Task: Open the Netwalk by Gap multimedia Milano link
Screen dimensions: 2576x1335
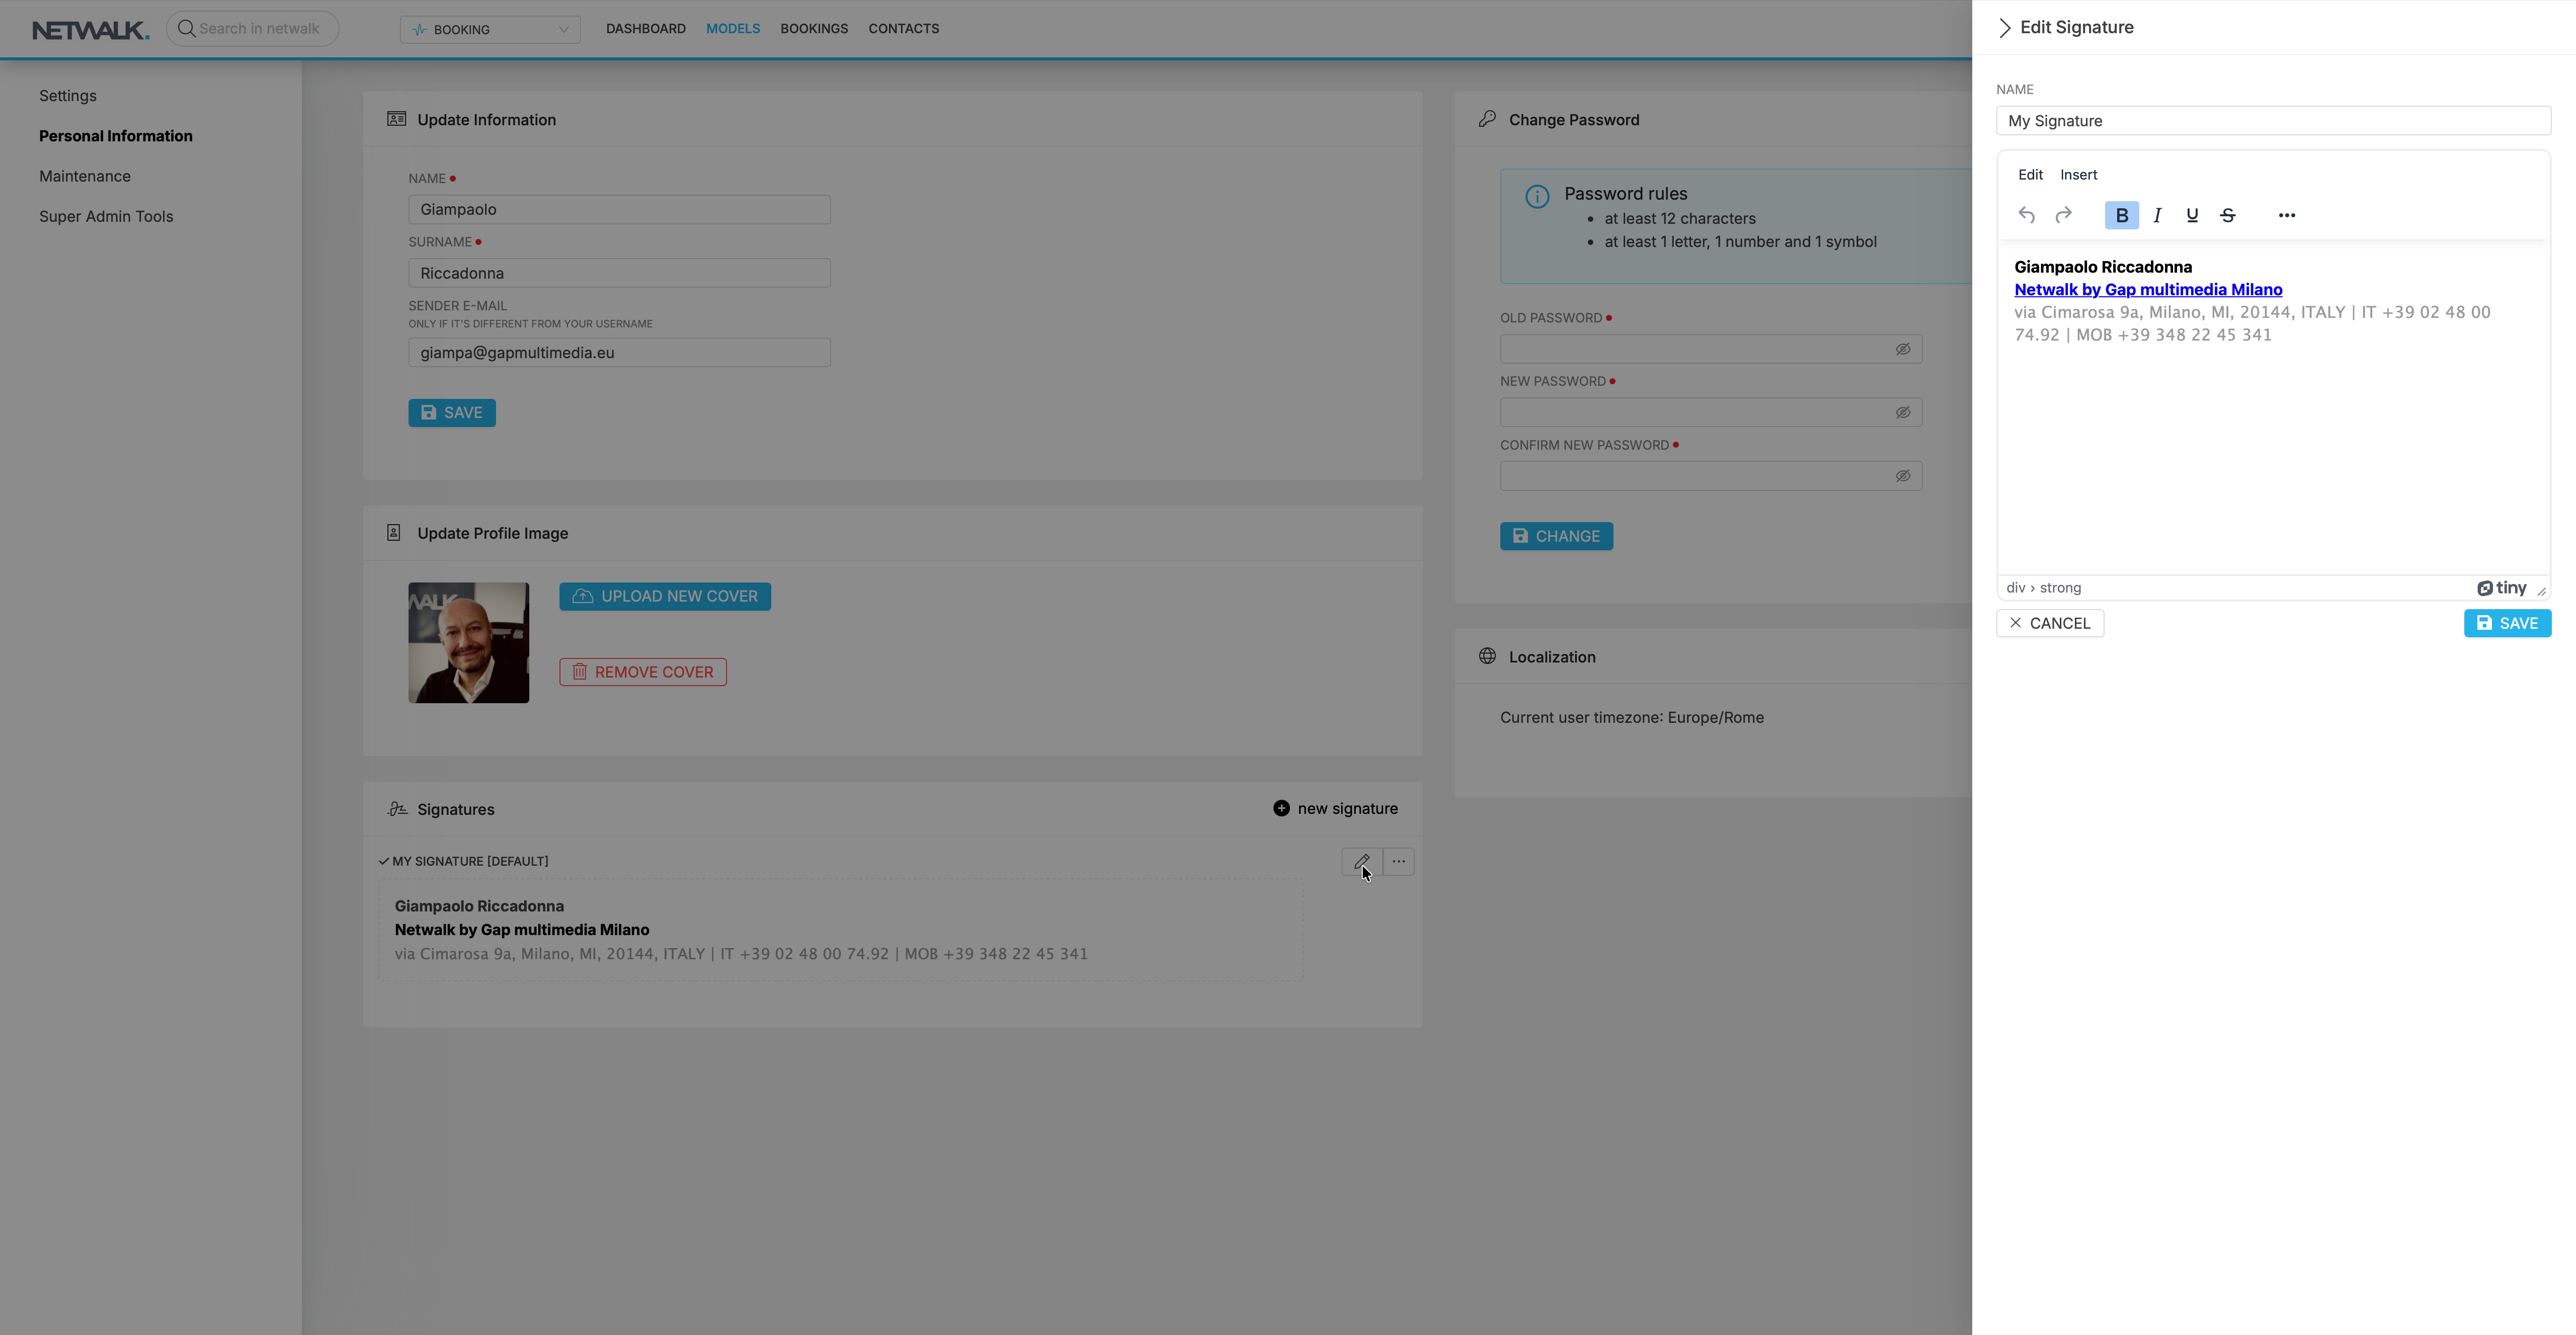Action: pyautogui.click(x=2148, y=289)
